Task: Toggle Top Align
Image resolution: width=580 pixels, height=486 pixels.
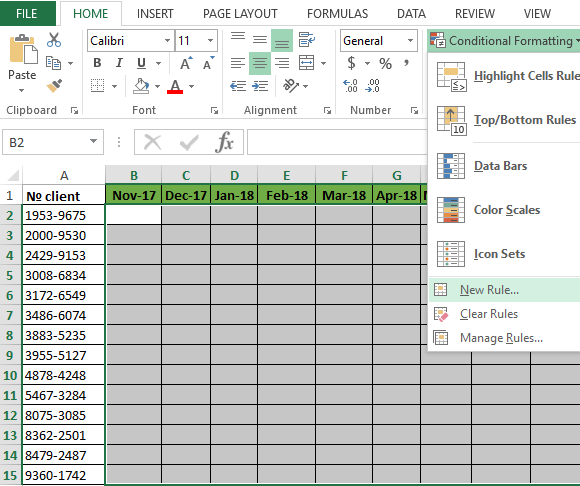Action: coord(238,36)
